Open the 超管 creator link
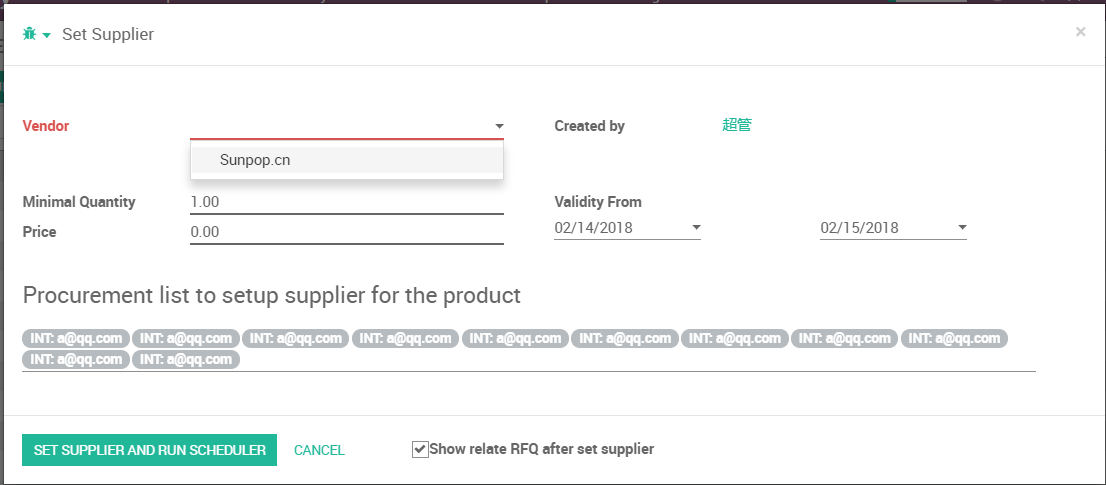1106x485 pixels. click(736, 126)
